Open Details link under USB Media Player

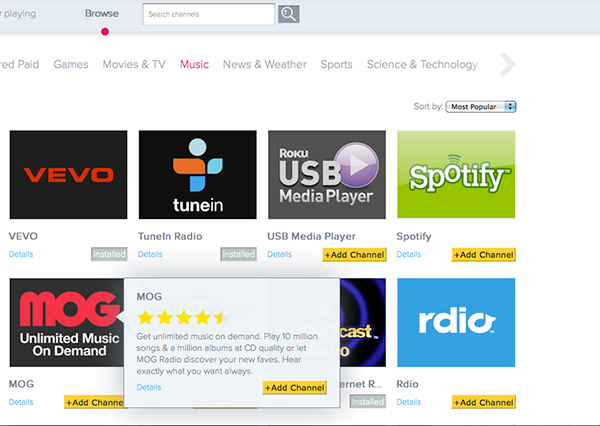[279, 254]
